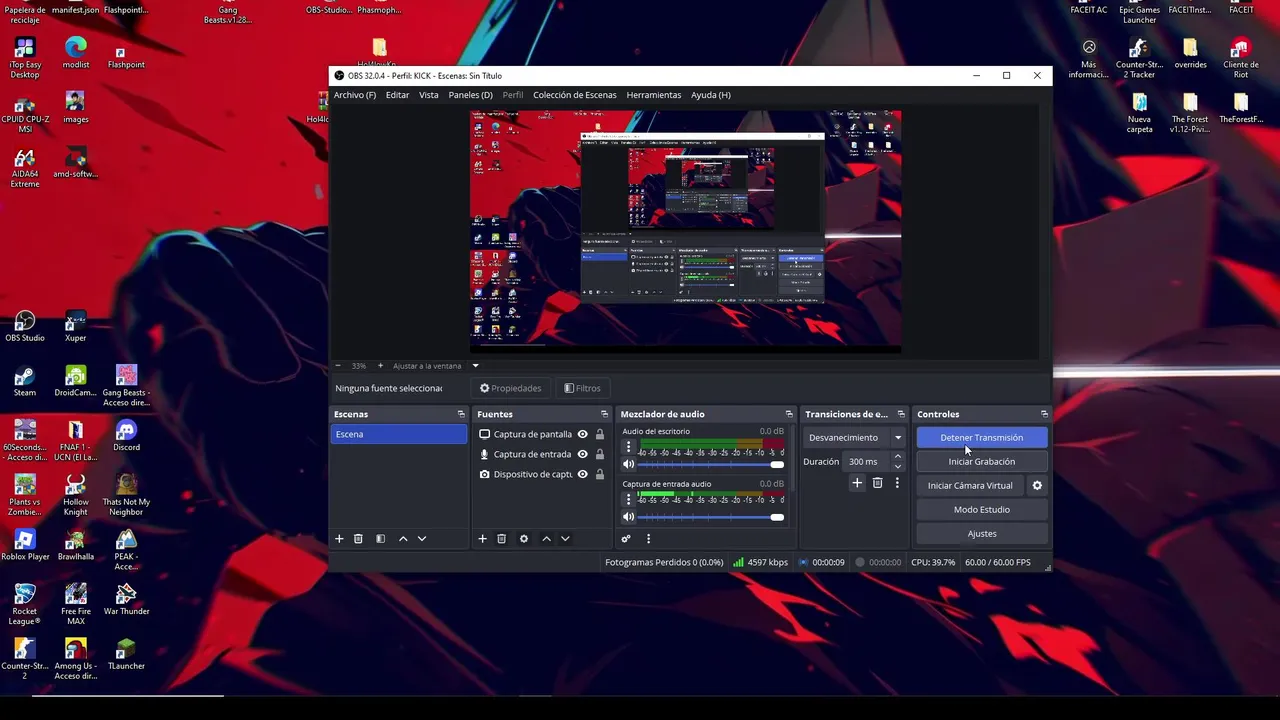
Task: Open Ajustes settings button
Action: point(982,534)
